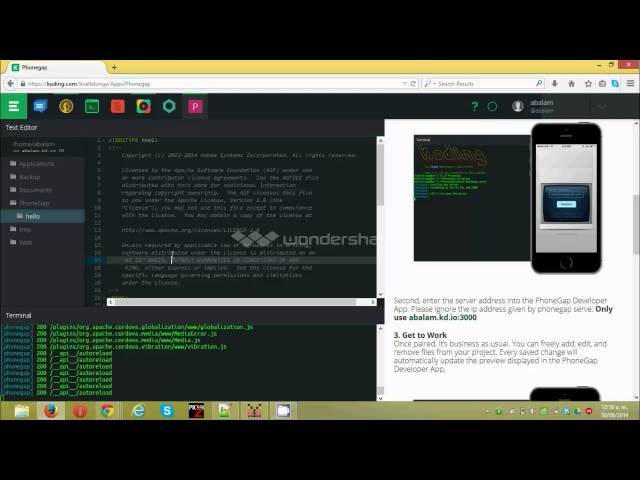Image resolution: width=640 pixels, height=480 pixels.
Task: Click the abalam.kd.io:3000 server address
Action: point(442,318)
